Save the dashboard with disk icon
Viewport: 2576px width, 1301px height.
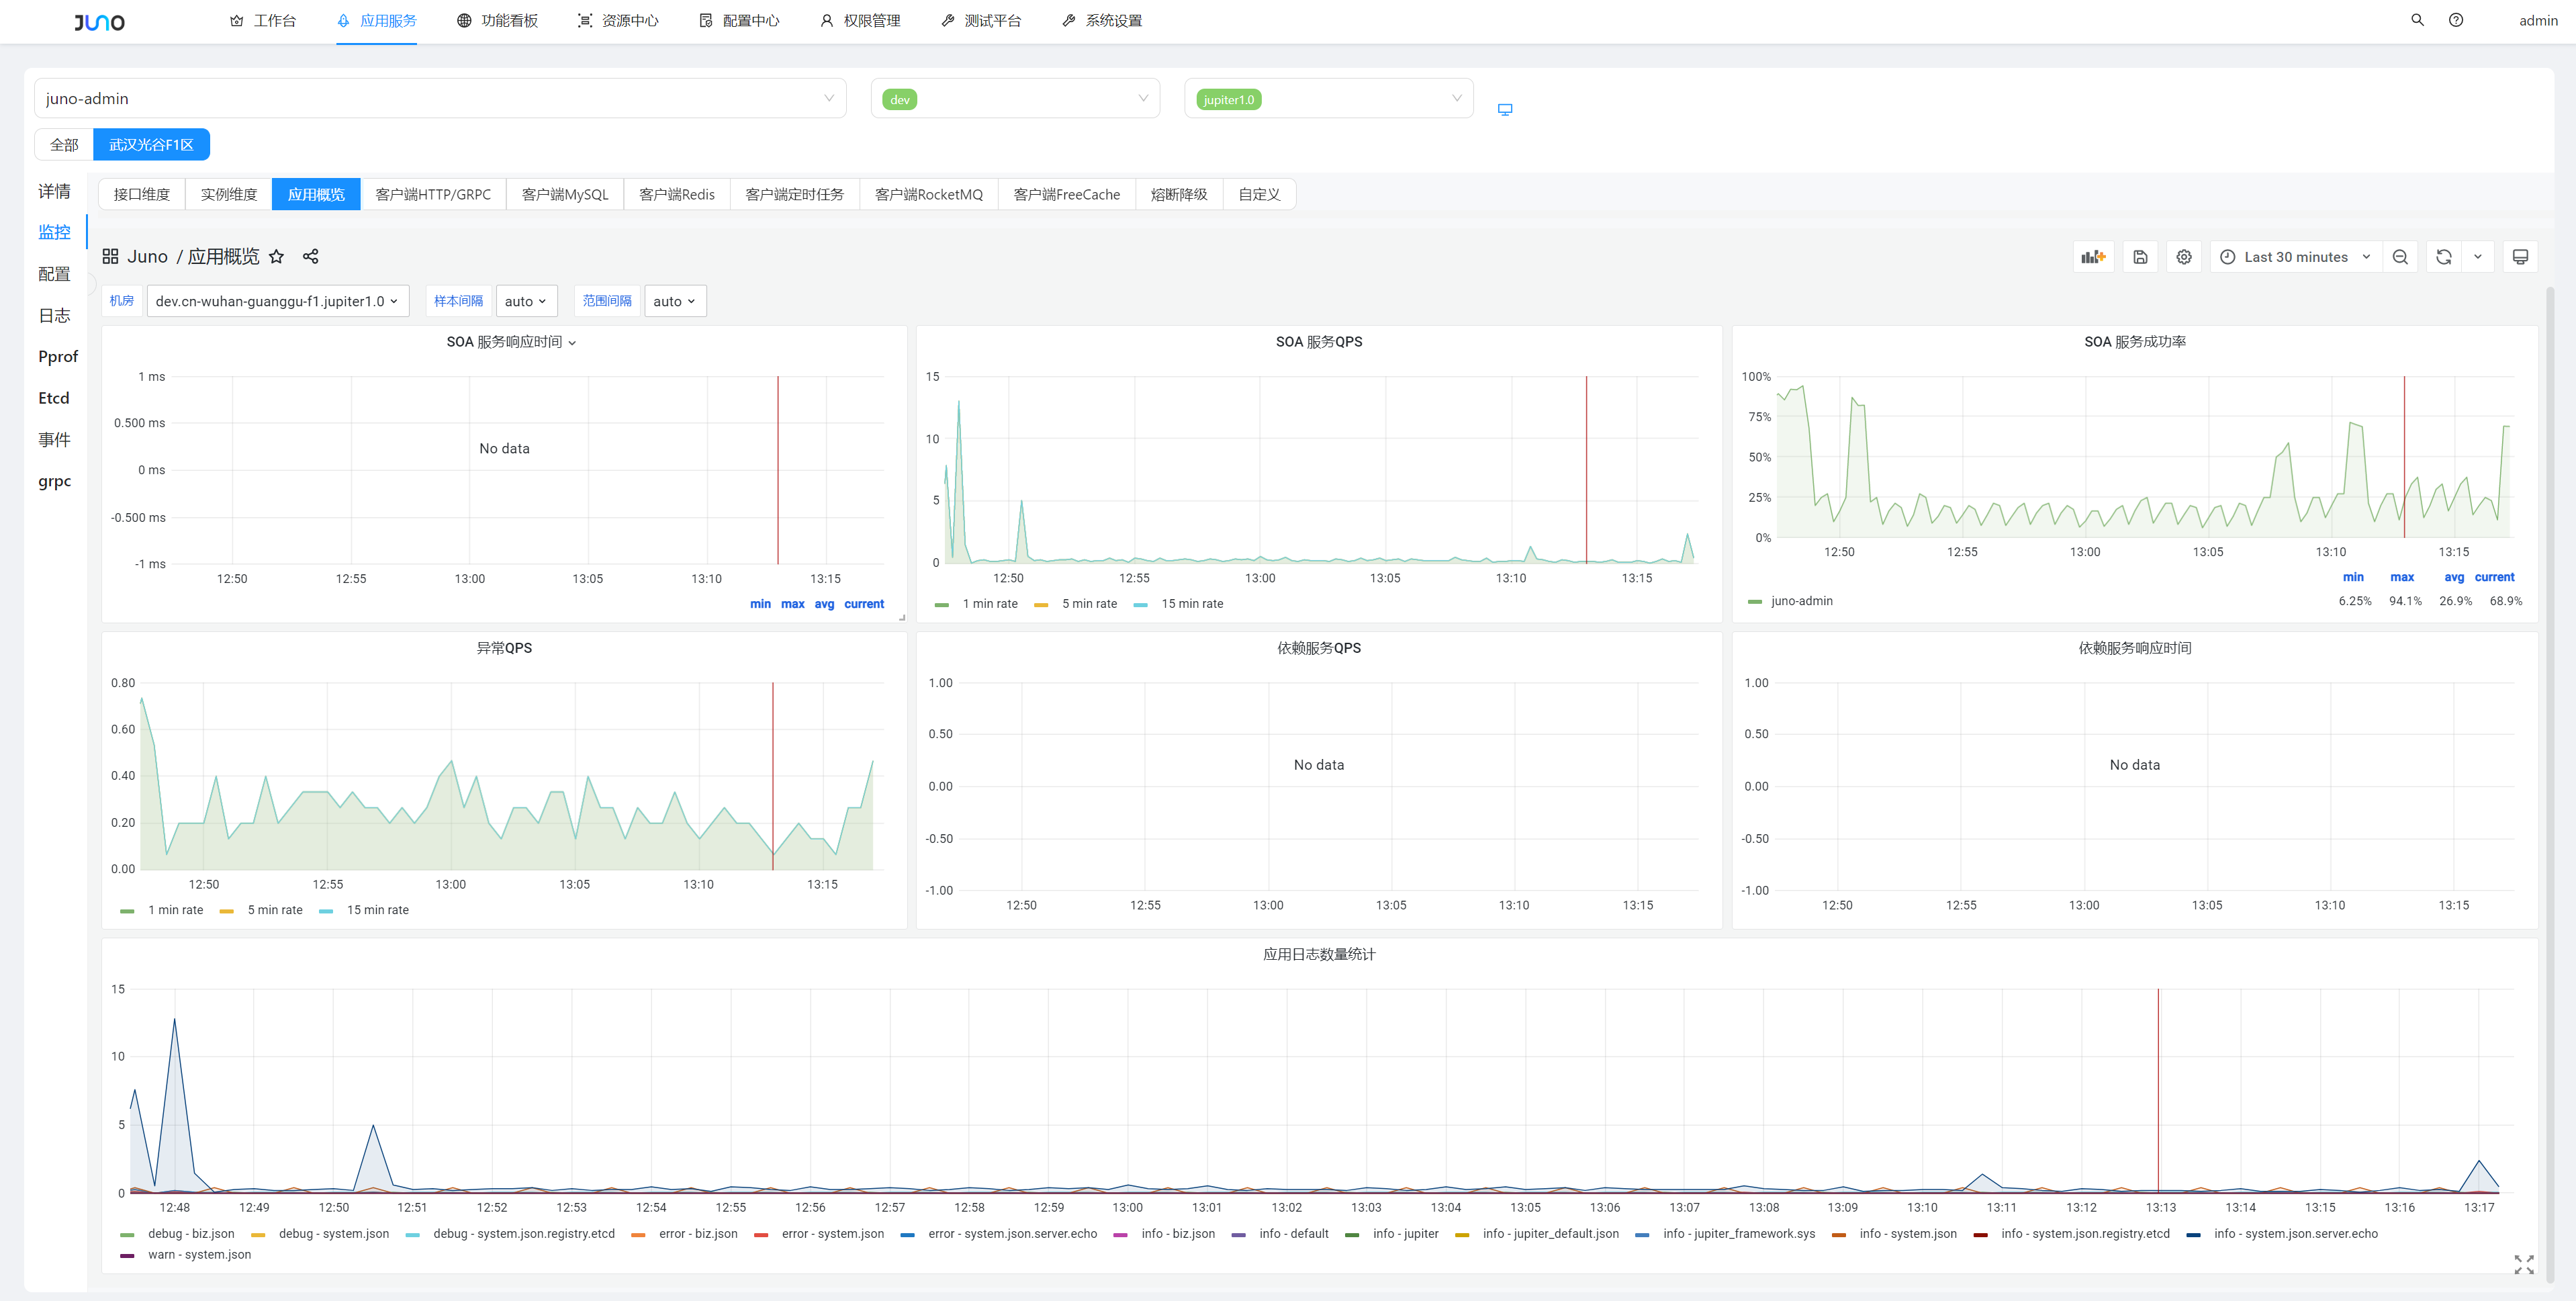click(x=2140, y=257)
